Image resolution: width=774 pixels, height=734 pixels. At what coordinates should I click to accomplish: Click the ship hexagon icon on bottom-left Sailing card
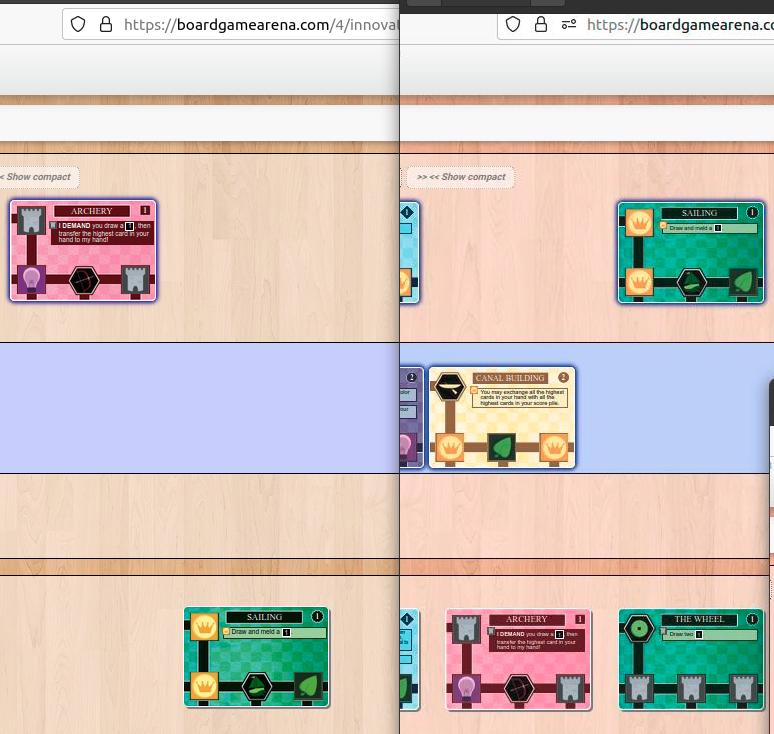pos(257,686)
